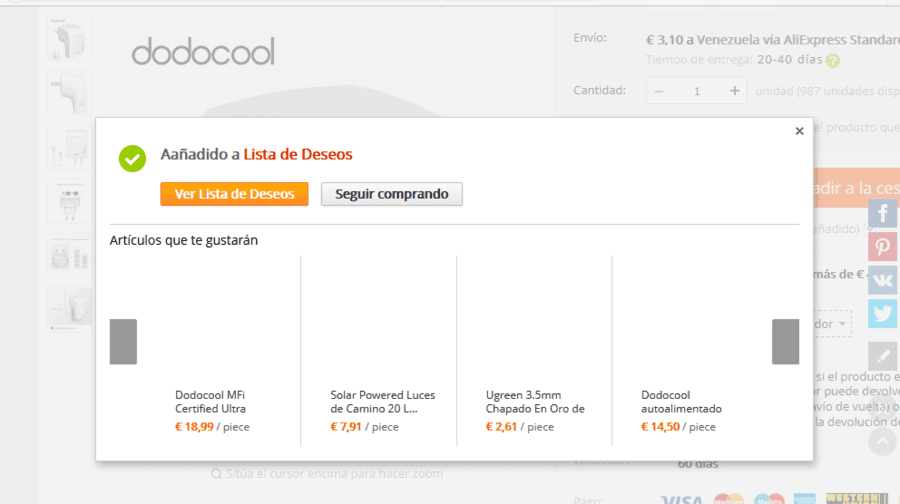Click Ver Lista de Deseos button

234,194
